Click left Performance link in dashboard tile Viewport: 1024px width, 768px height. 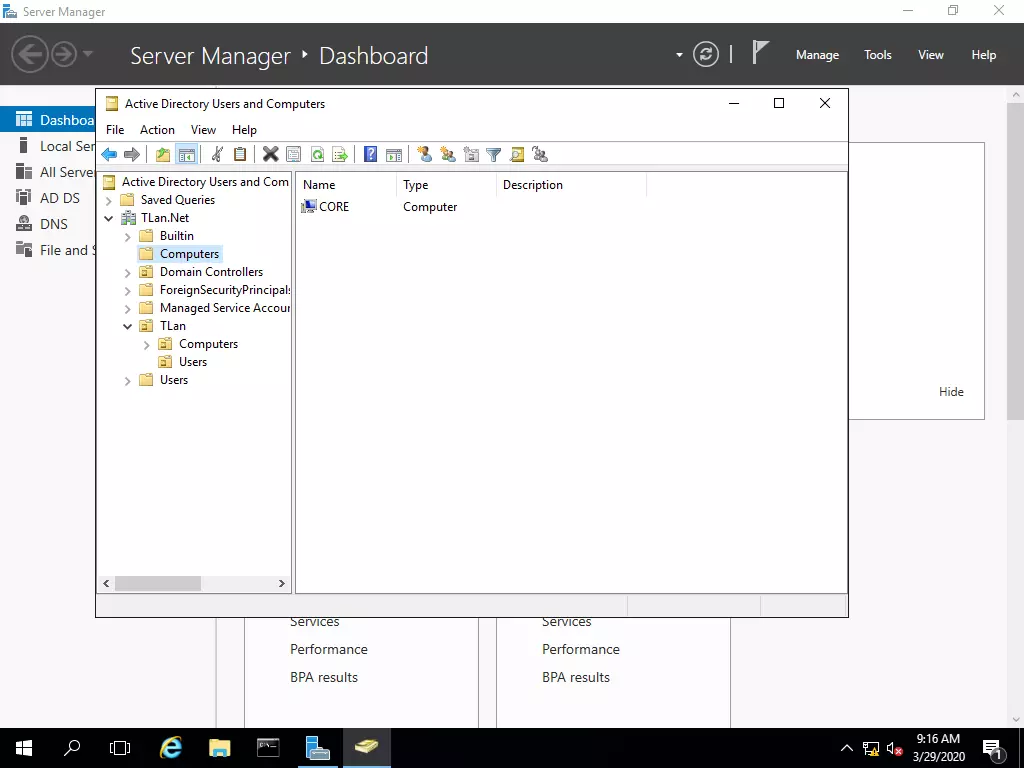click(328, 649)
